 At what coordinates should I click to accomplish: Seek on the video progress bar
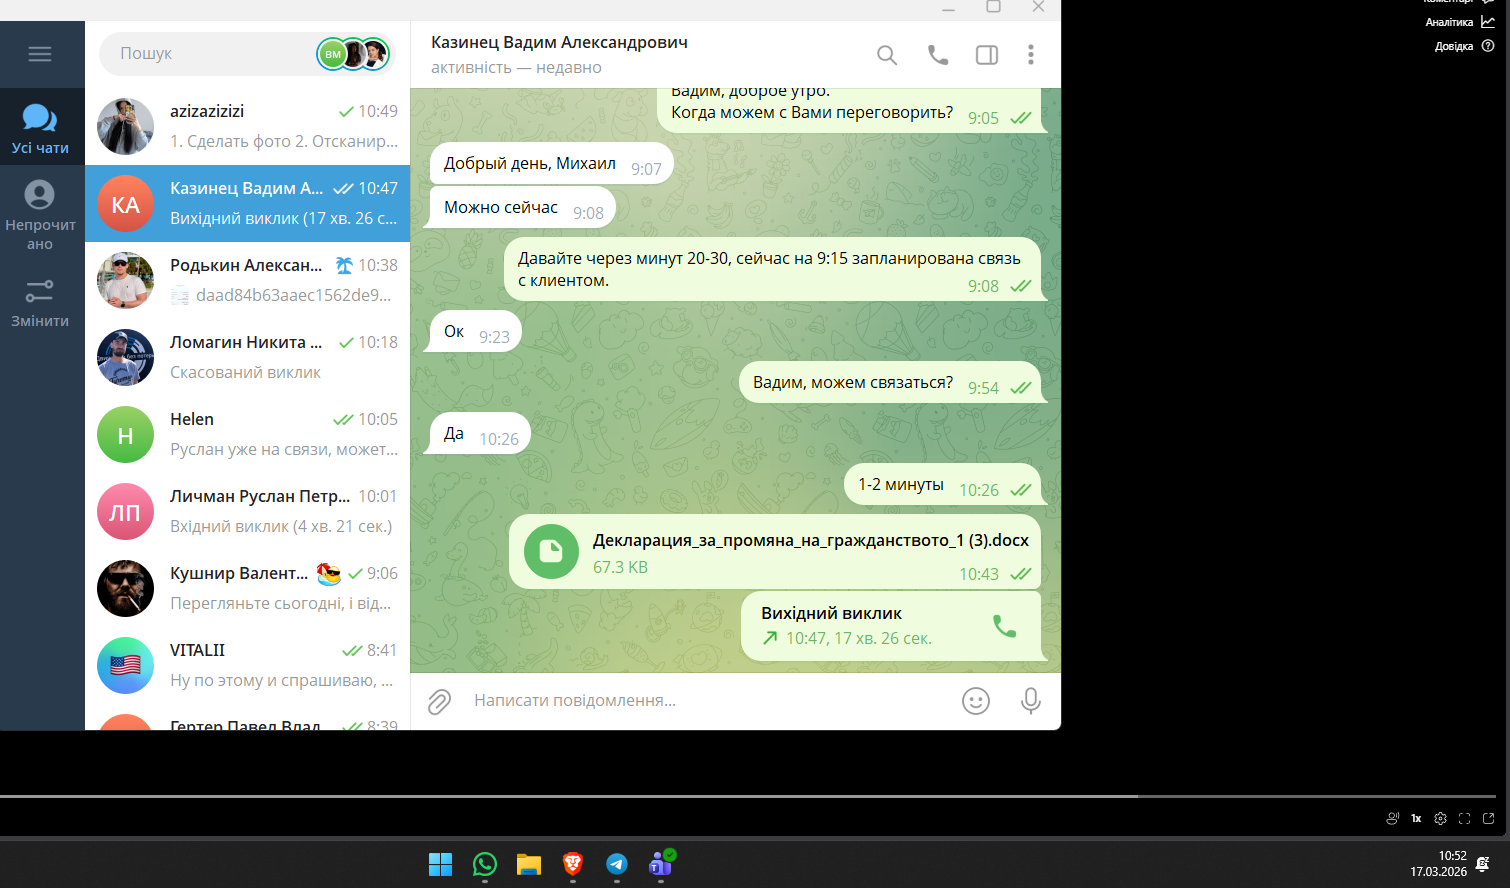748,796
